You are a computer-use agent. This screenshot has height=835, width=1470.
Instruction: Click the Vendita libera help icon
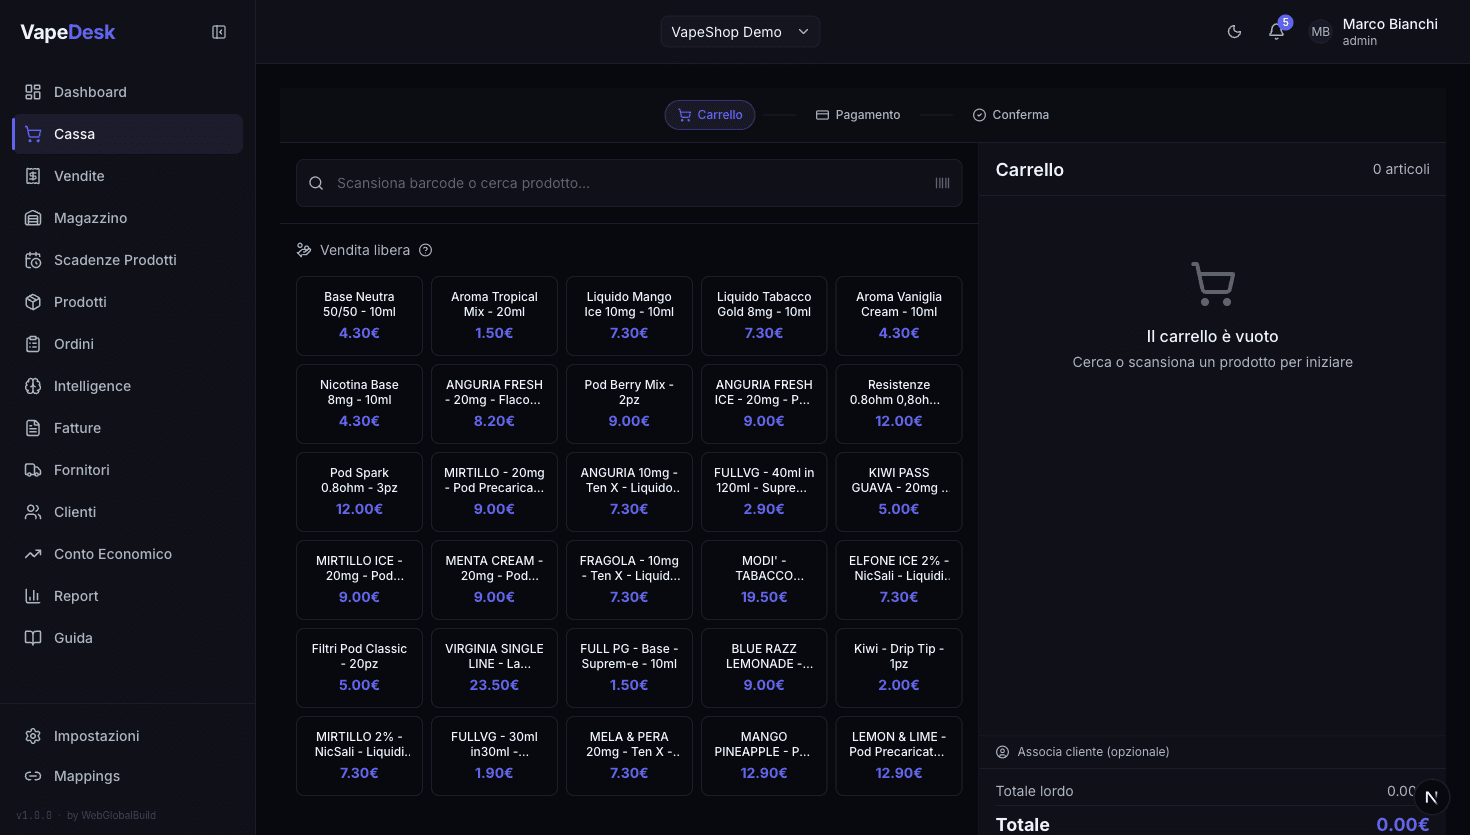pyautogui.click(x=425, y=250)
